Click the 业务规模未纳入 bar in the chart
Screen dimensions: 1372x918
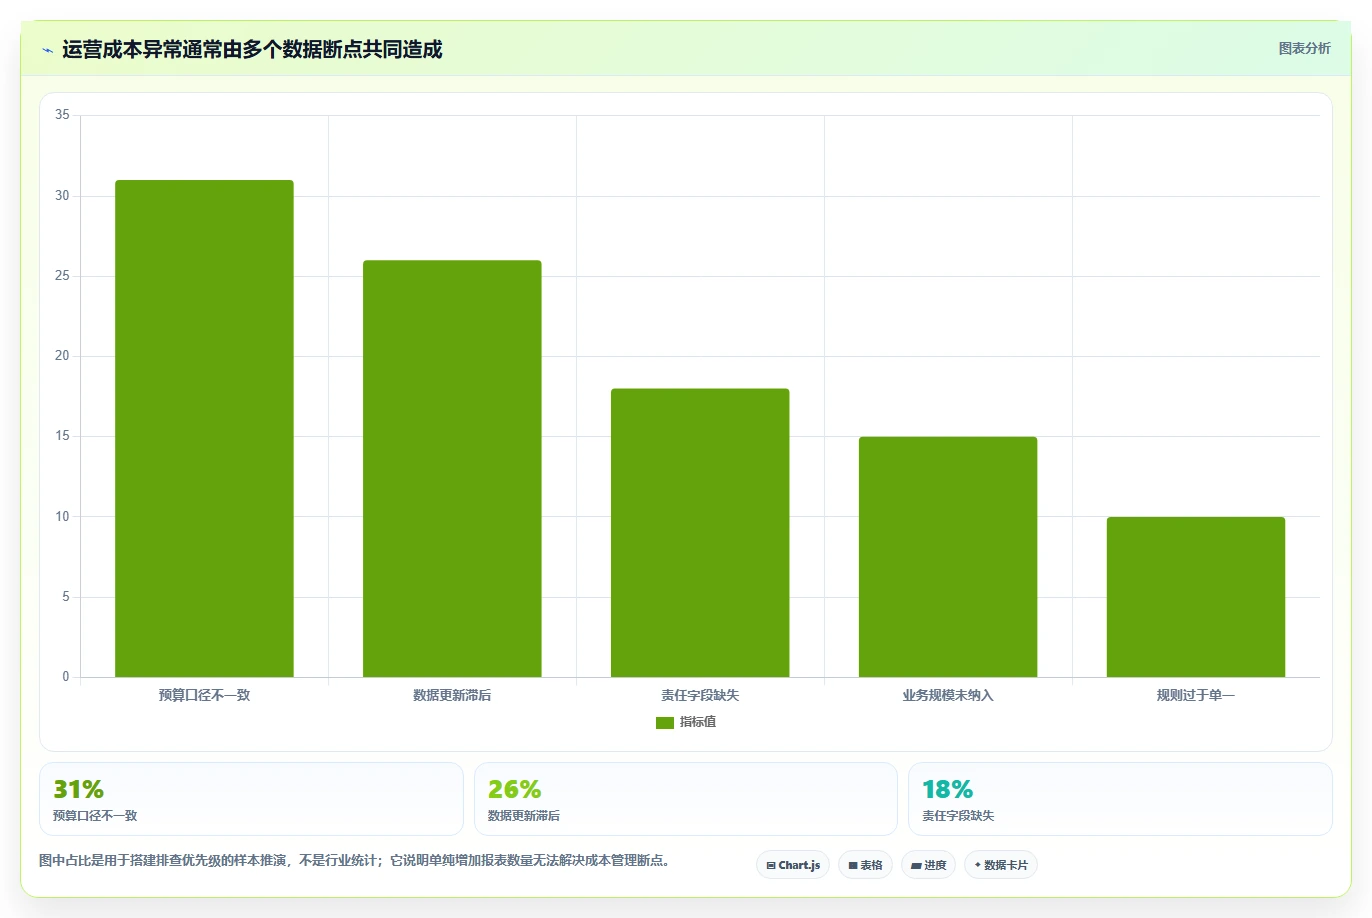[x=948, y=556]
